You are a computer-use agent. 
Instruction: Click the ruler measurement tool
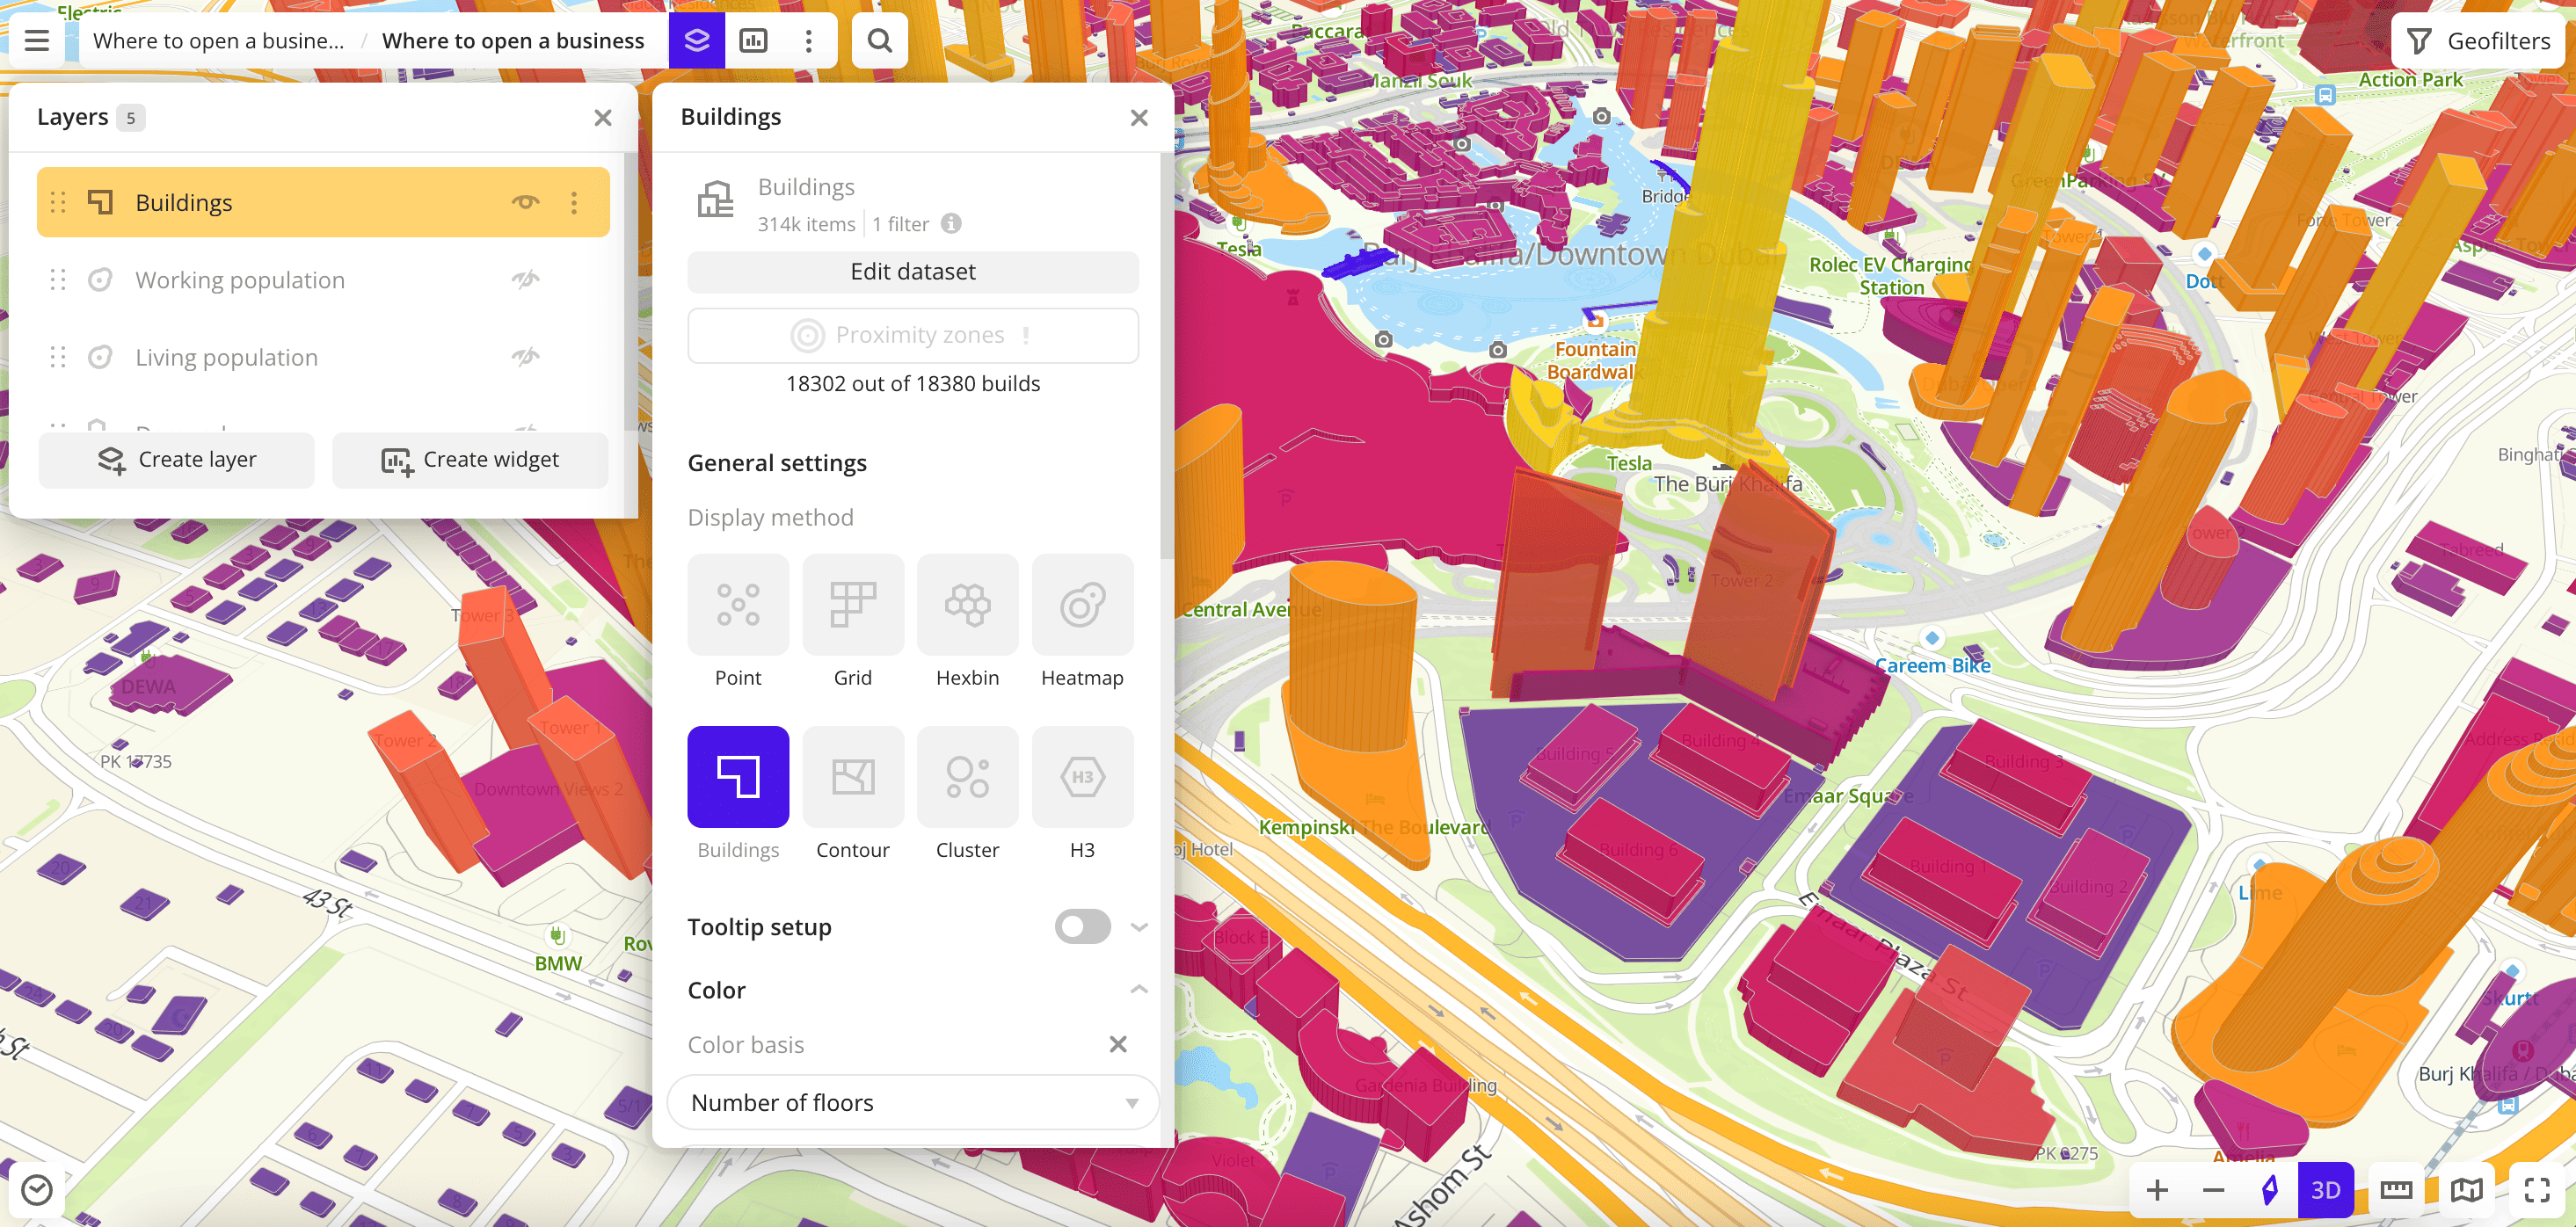tap(2396, 1189)
